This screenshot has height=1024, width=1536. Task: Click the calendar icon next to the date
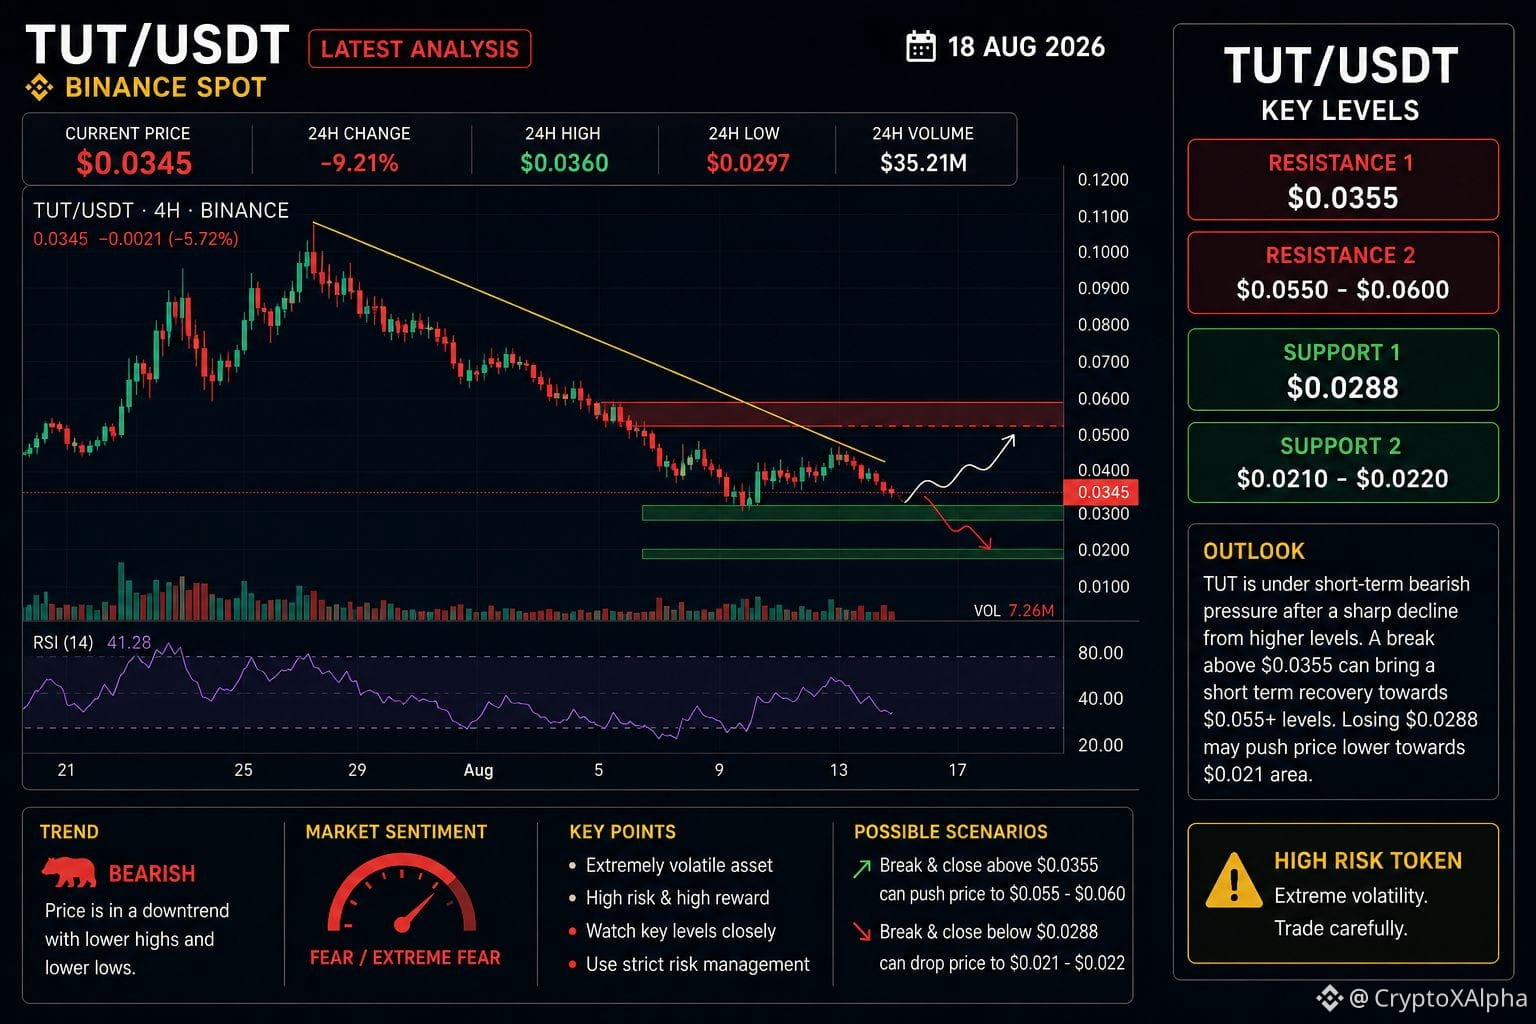pos(920,47)
